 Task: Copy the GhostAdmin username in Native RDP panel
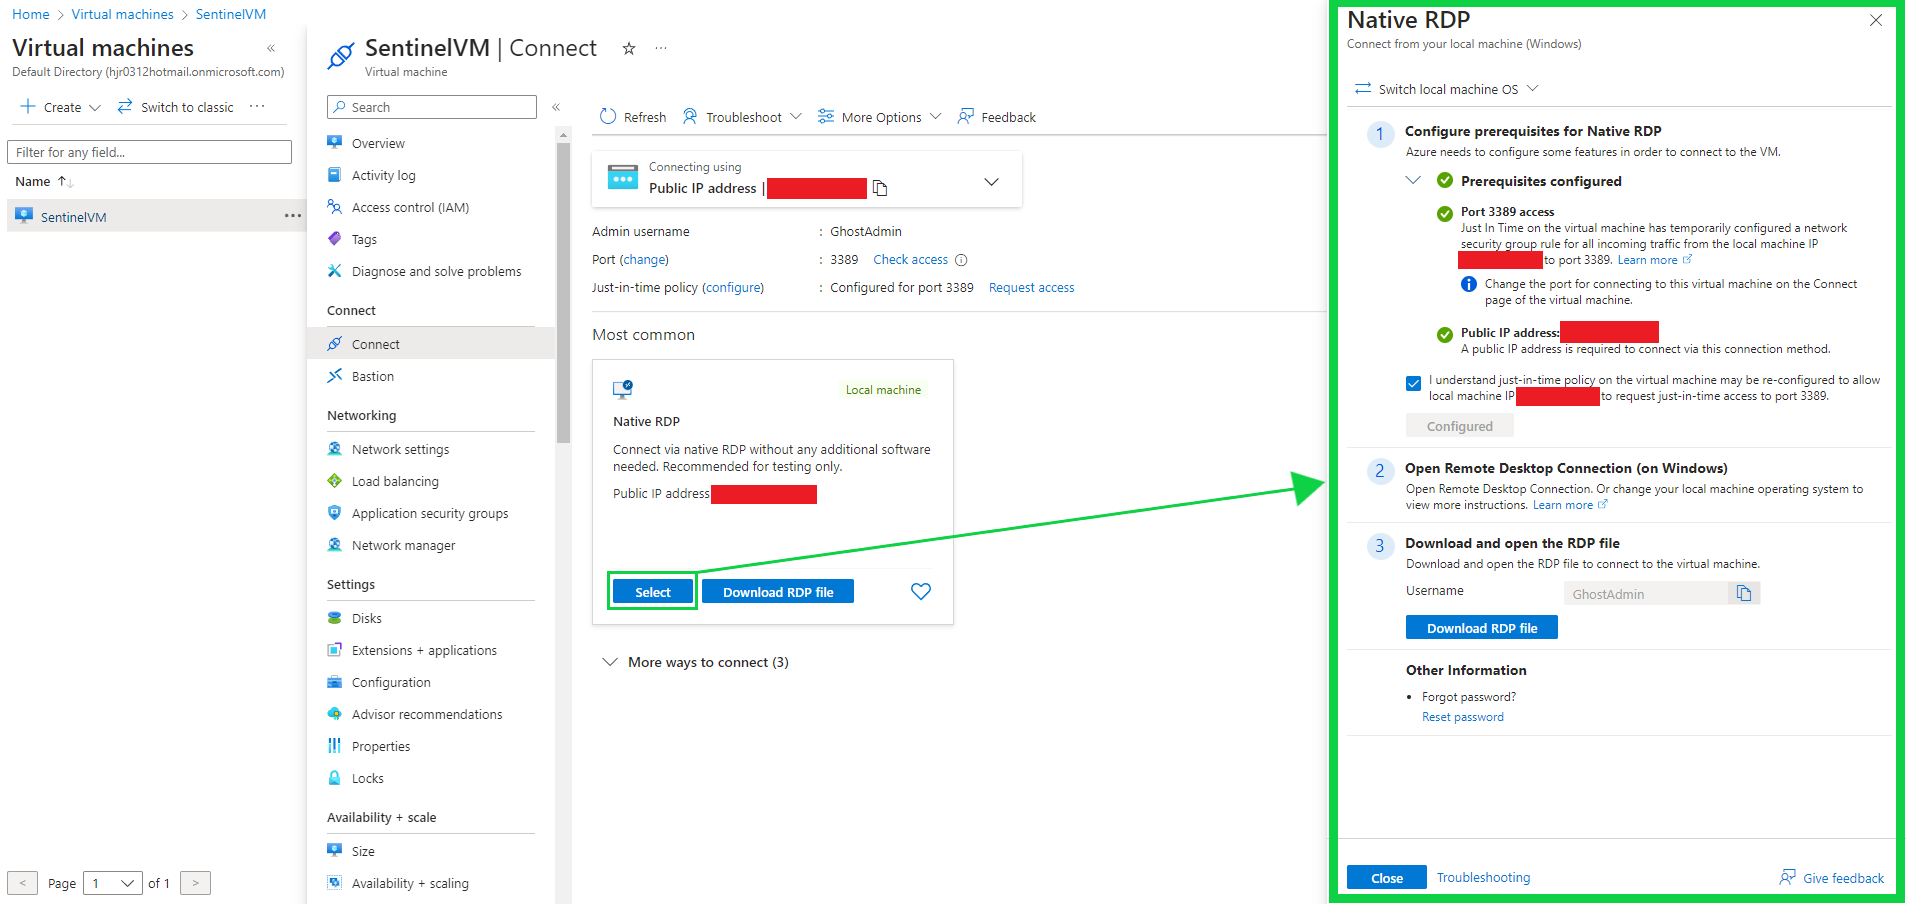[x=1744, y=593]
